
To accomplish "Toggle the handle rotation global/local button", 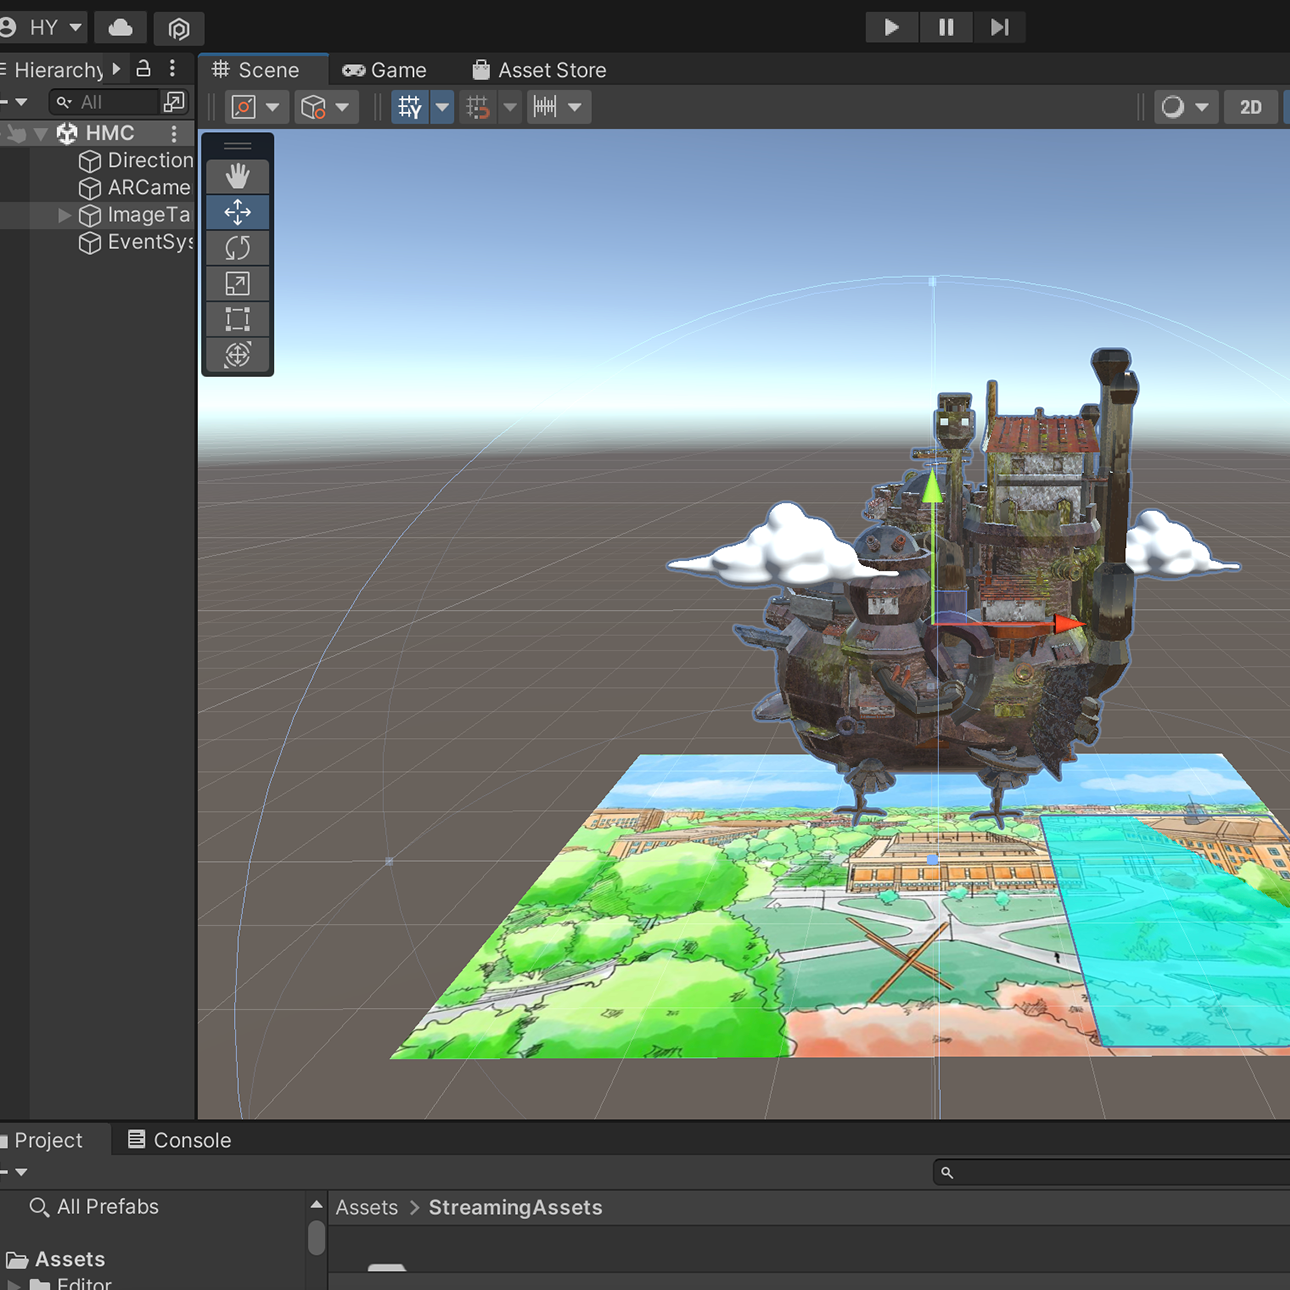I will (x=313, y=107).
